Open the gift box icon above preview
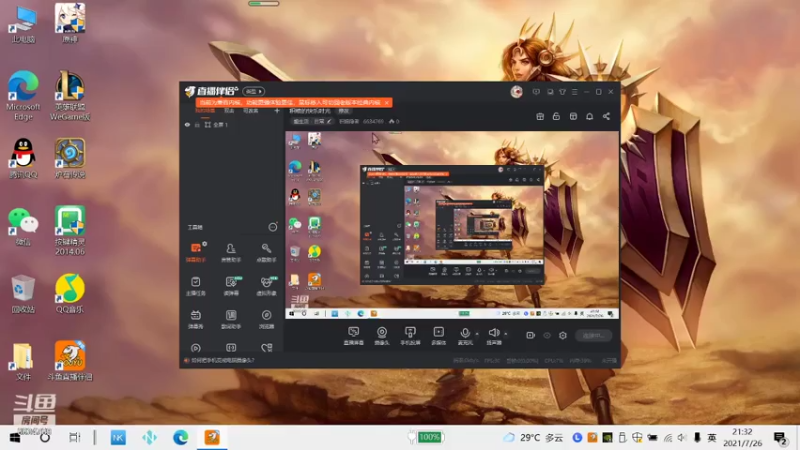The height and width of the screenshot is (450, 800). coord(540,116)
